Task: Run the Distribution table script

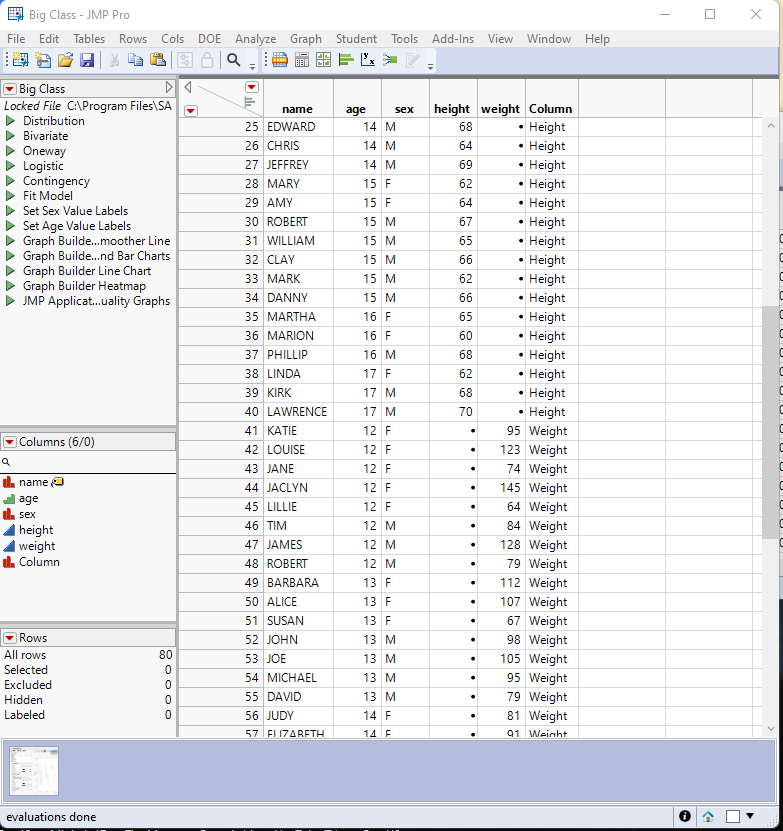Action: pyautogui.click(x=10, y=121)
